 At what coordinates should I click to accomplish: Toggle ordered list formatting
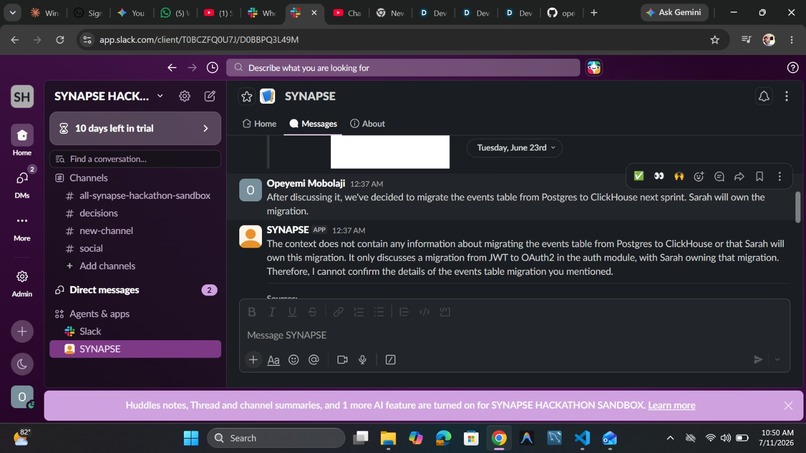pyautogui.click(x=359, y=312)
